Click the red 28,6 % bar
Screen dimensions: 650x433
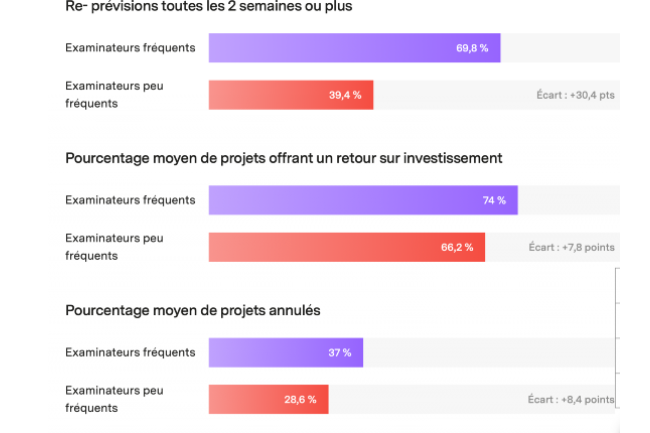point(268,399)
